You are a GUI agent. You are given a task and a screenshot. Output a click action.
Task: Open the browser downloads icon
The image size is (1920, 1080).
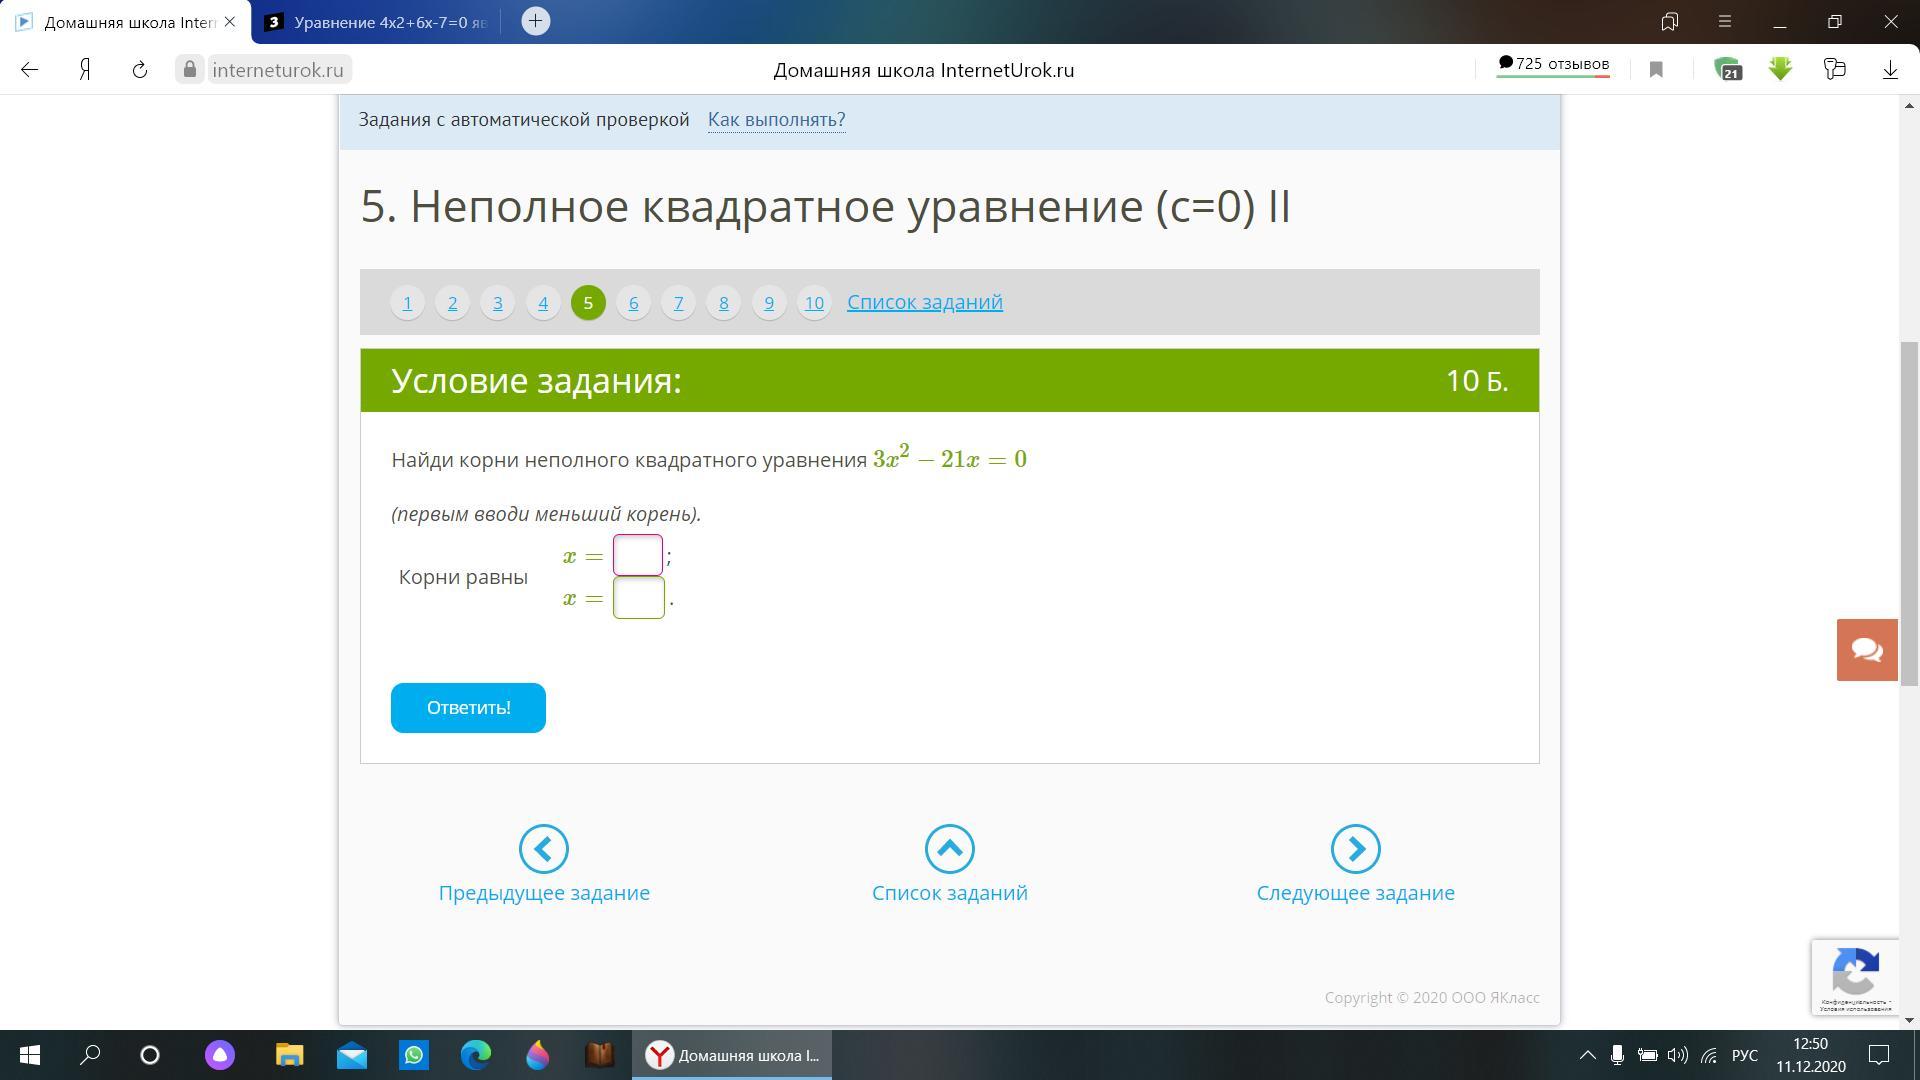tap(1889, 70)
